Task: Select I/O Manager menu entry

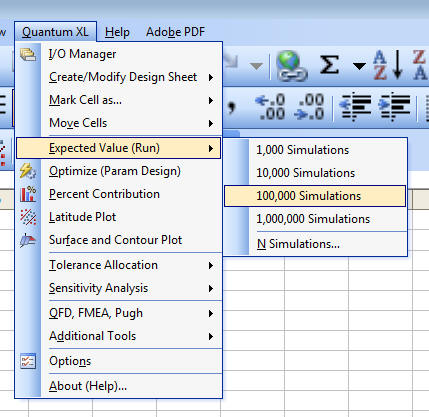Action: (x=119, y=54)
